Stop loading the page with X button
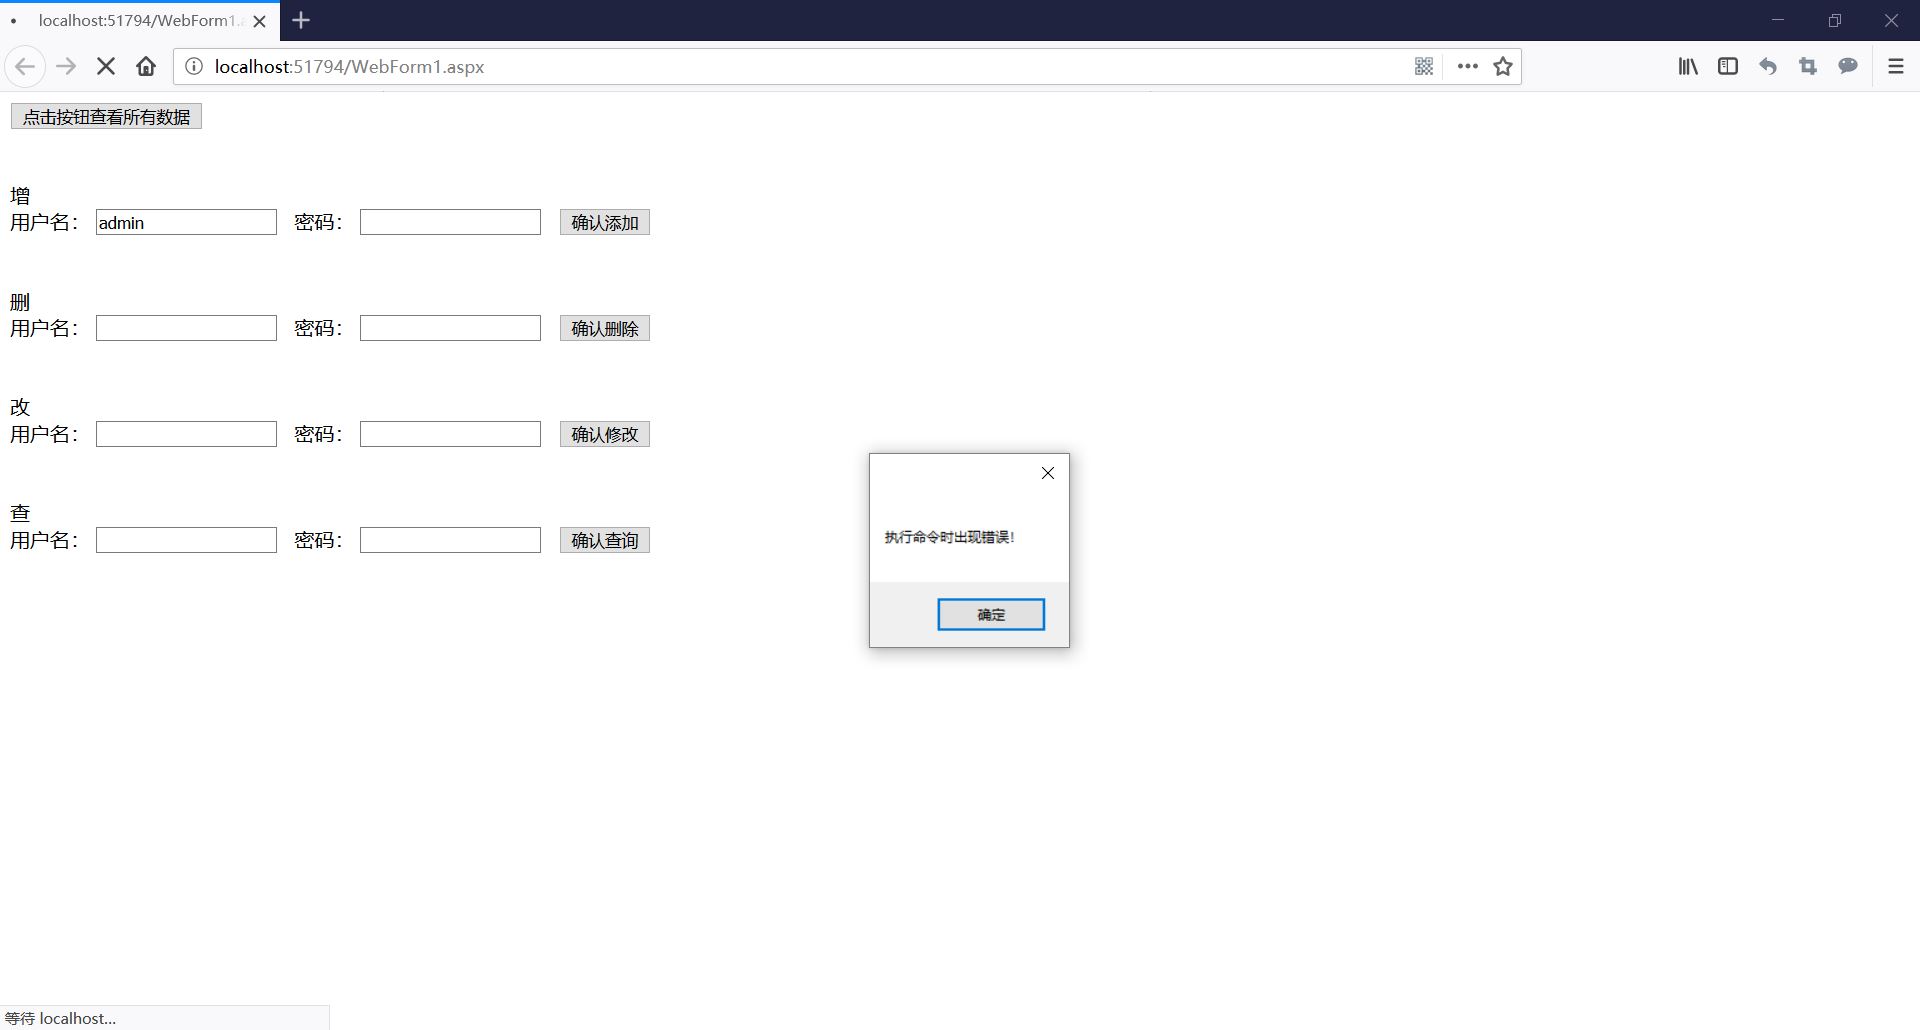 coord(106,66)
